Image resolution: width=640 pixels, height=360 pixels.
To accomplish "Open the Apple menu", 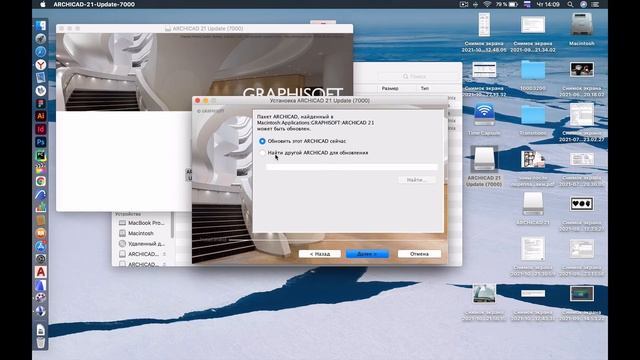I will coord(43,4).
